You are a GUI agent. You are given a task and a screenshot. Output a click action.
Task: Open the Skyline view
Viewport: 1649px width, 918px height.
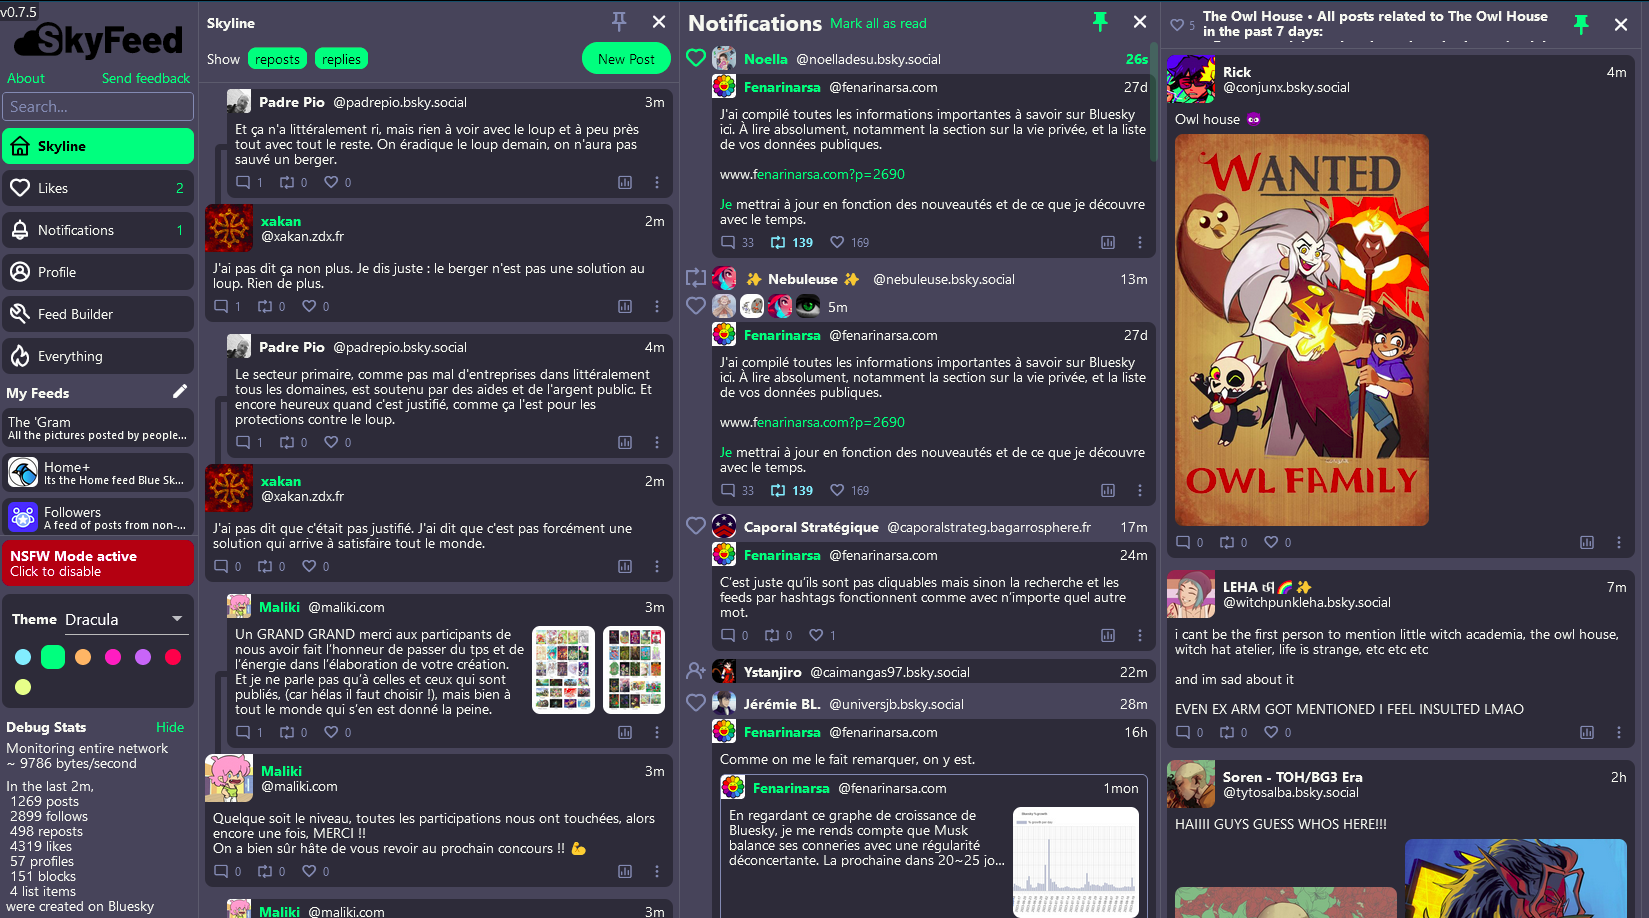[x=98, y=146]
